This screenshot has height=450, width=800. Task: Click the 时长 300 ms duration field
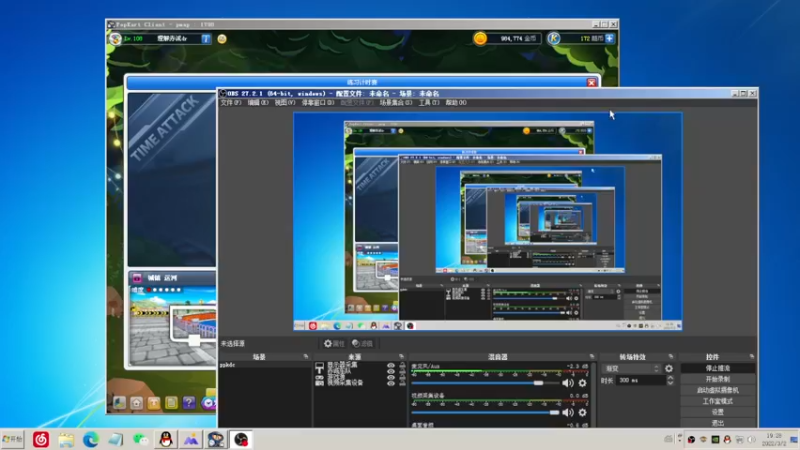pyautogui.click(x=641, y=381)
